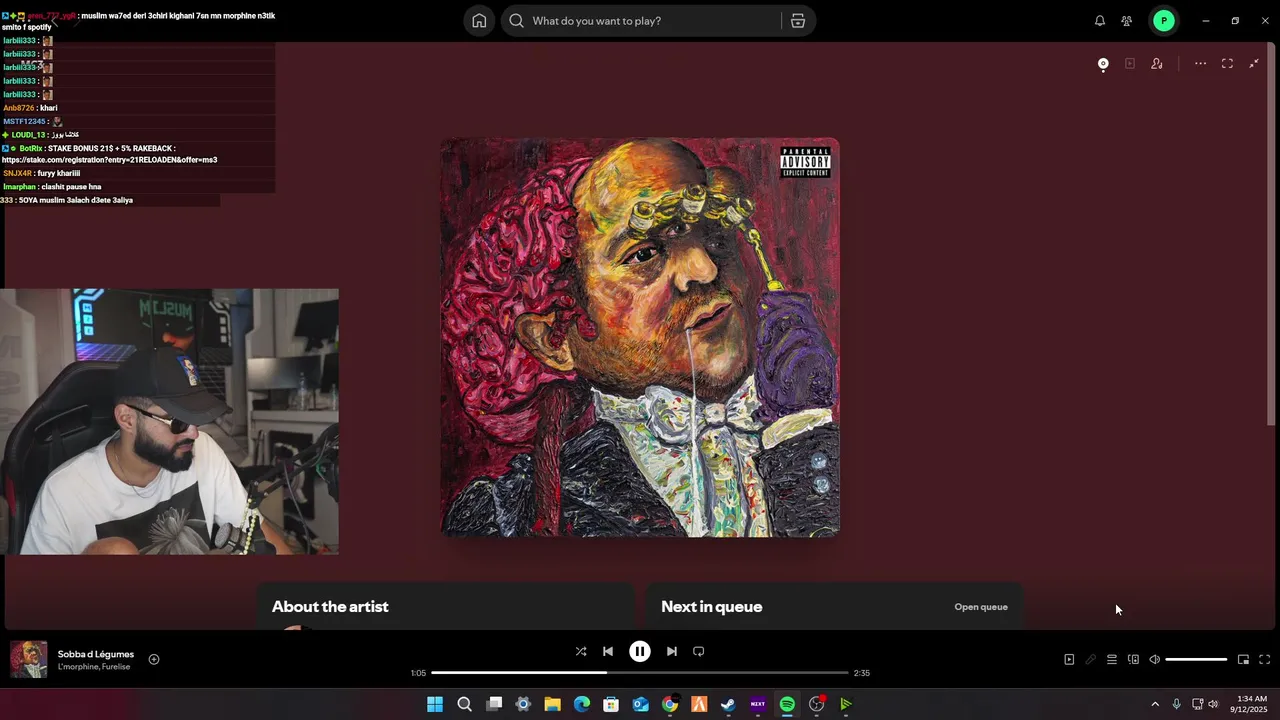Open the network system tray icon

(x=1198, y=704)
